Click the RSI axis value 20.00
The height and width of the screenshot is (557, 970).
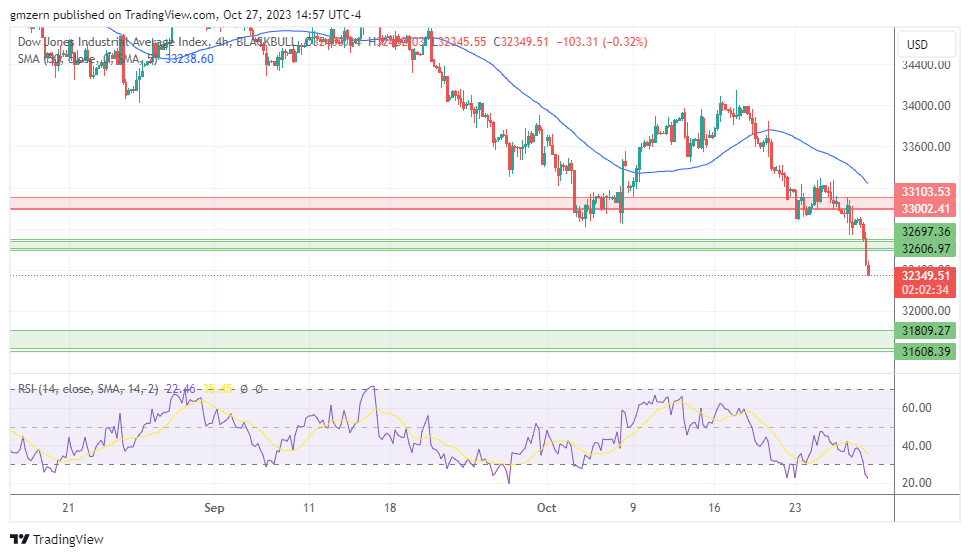point(917,483)
